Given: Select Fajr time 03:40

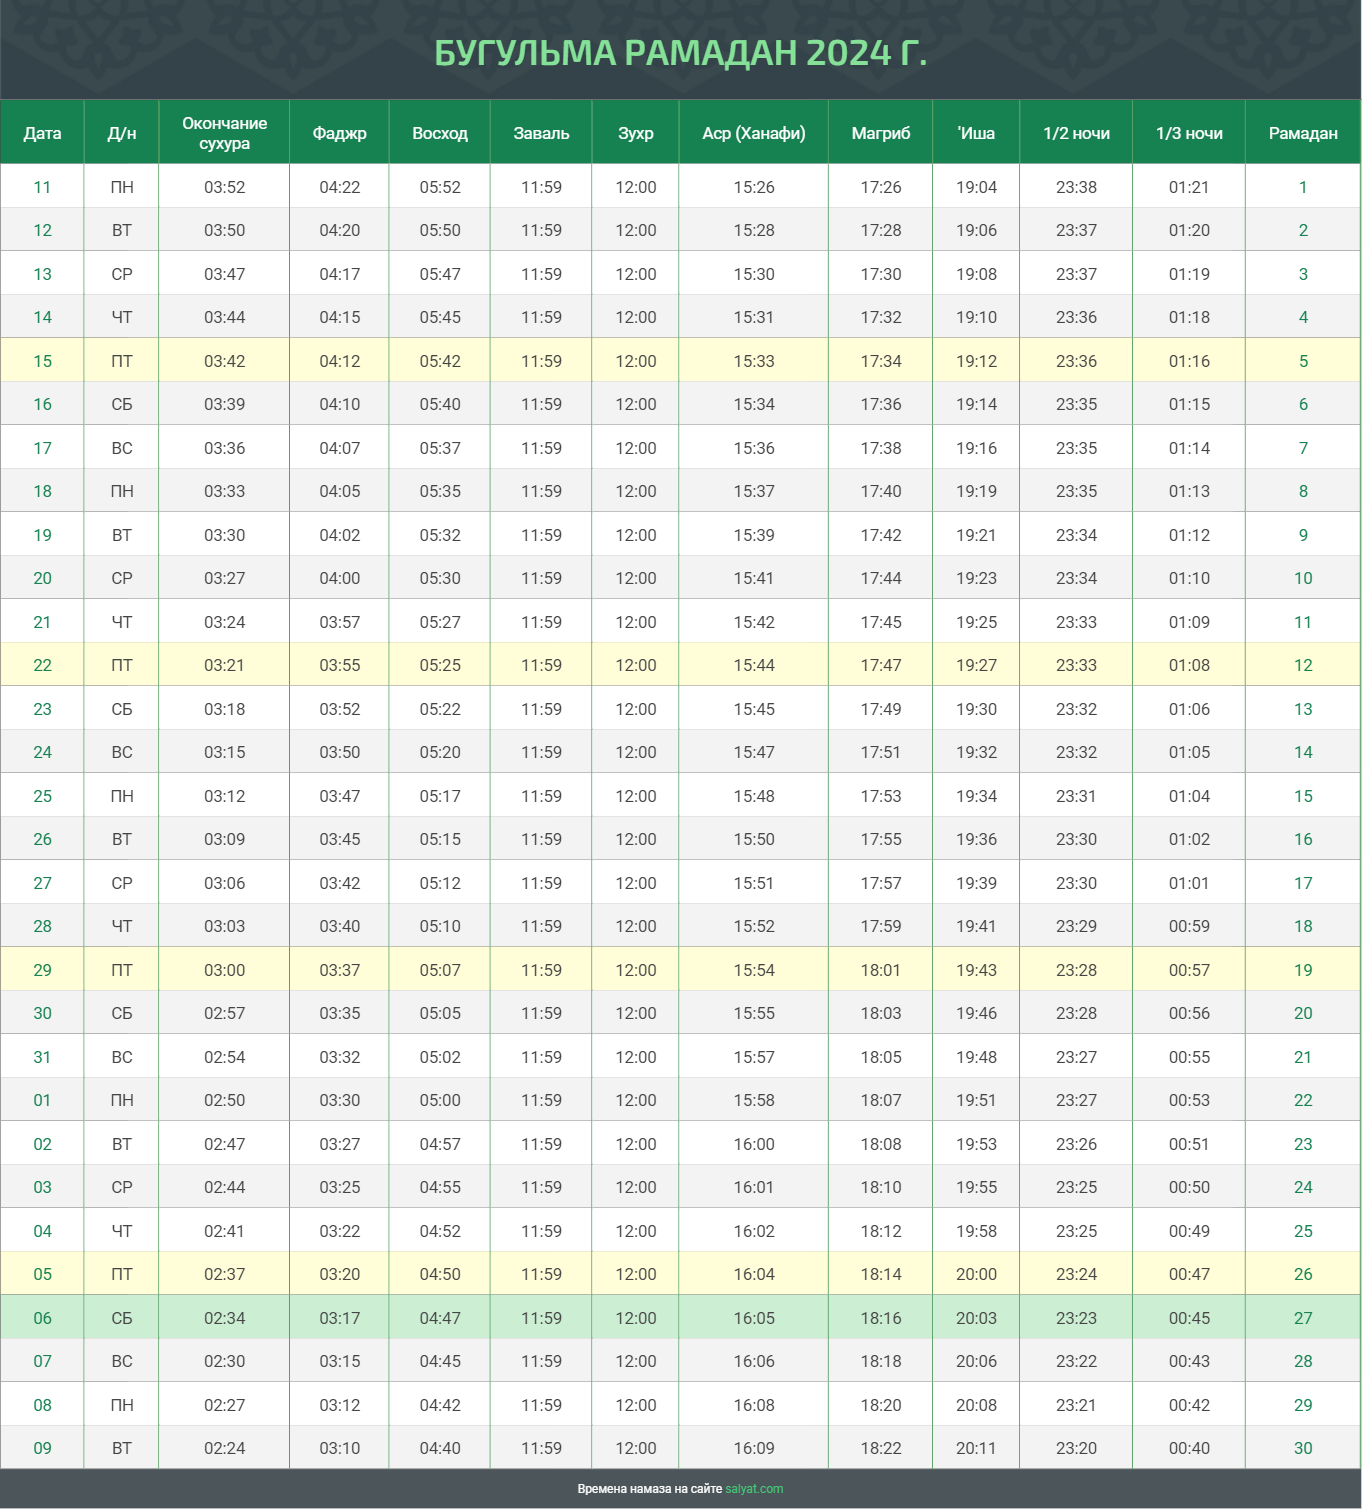Looking at the screenshot, I should (339, 926).
